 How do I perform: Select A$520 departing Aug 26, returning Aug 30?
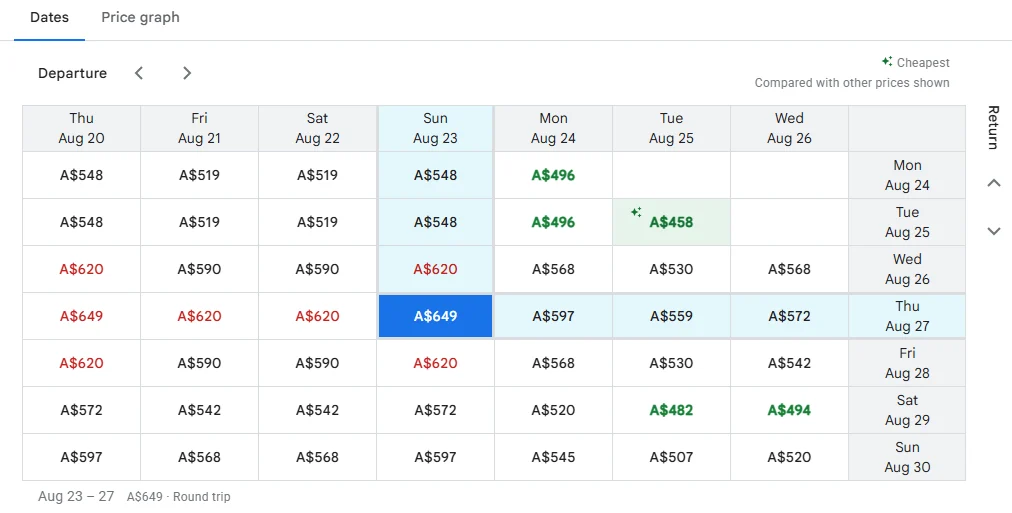click(x=789, y=457)
